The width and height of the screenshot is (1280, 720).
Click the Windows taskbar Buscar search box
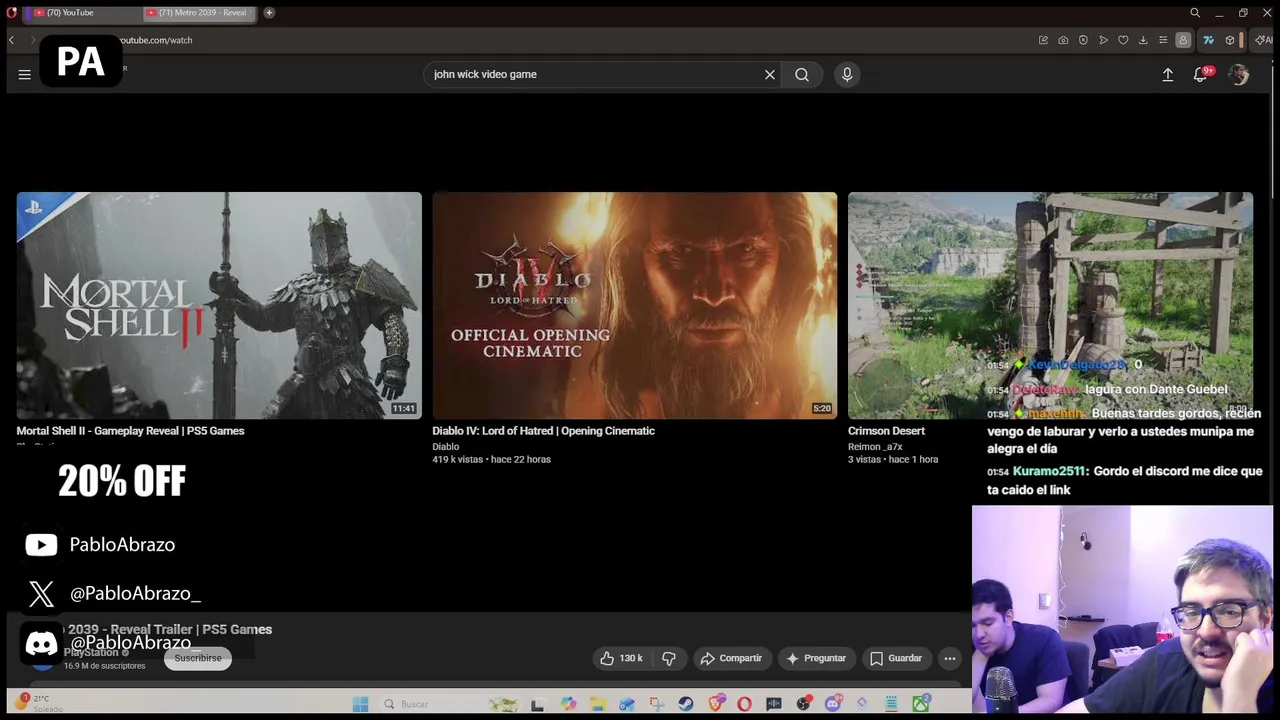click(x=449, y=704)
